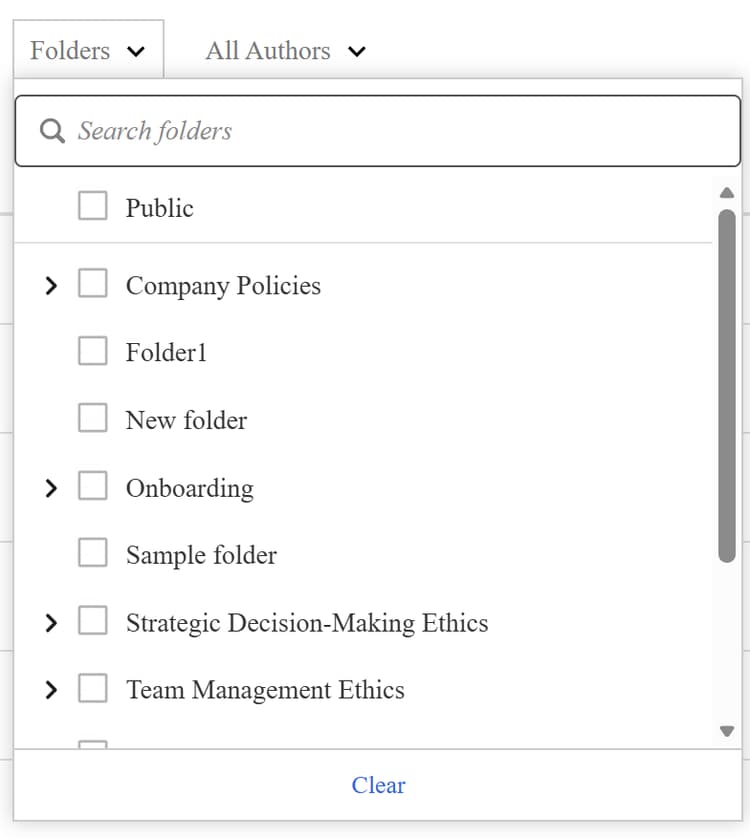Image resolution: width=750 pixels, height=838 pixels.
Task: Expand Strategic Decision-Making Ethics folder
Action: [x=51, y=623]
